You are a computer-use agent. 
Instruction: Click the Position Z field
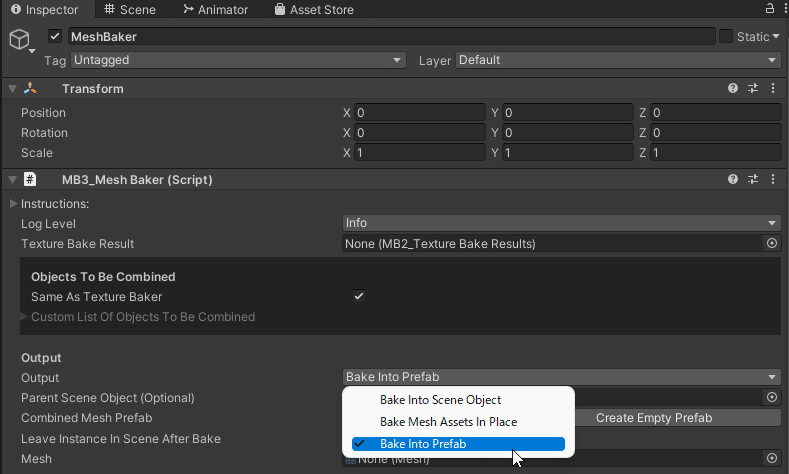[x=716, y=113]
